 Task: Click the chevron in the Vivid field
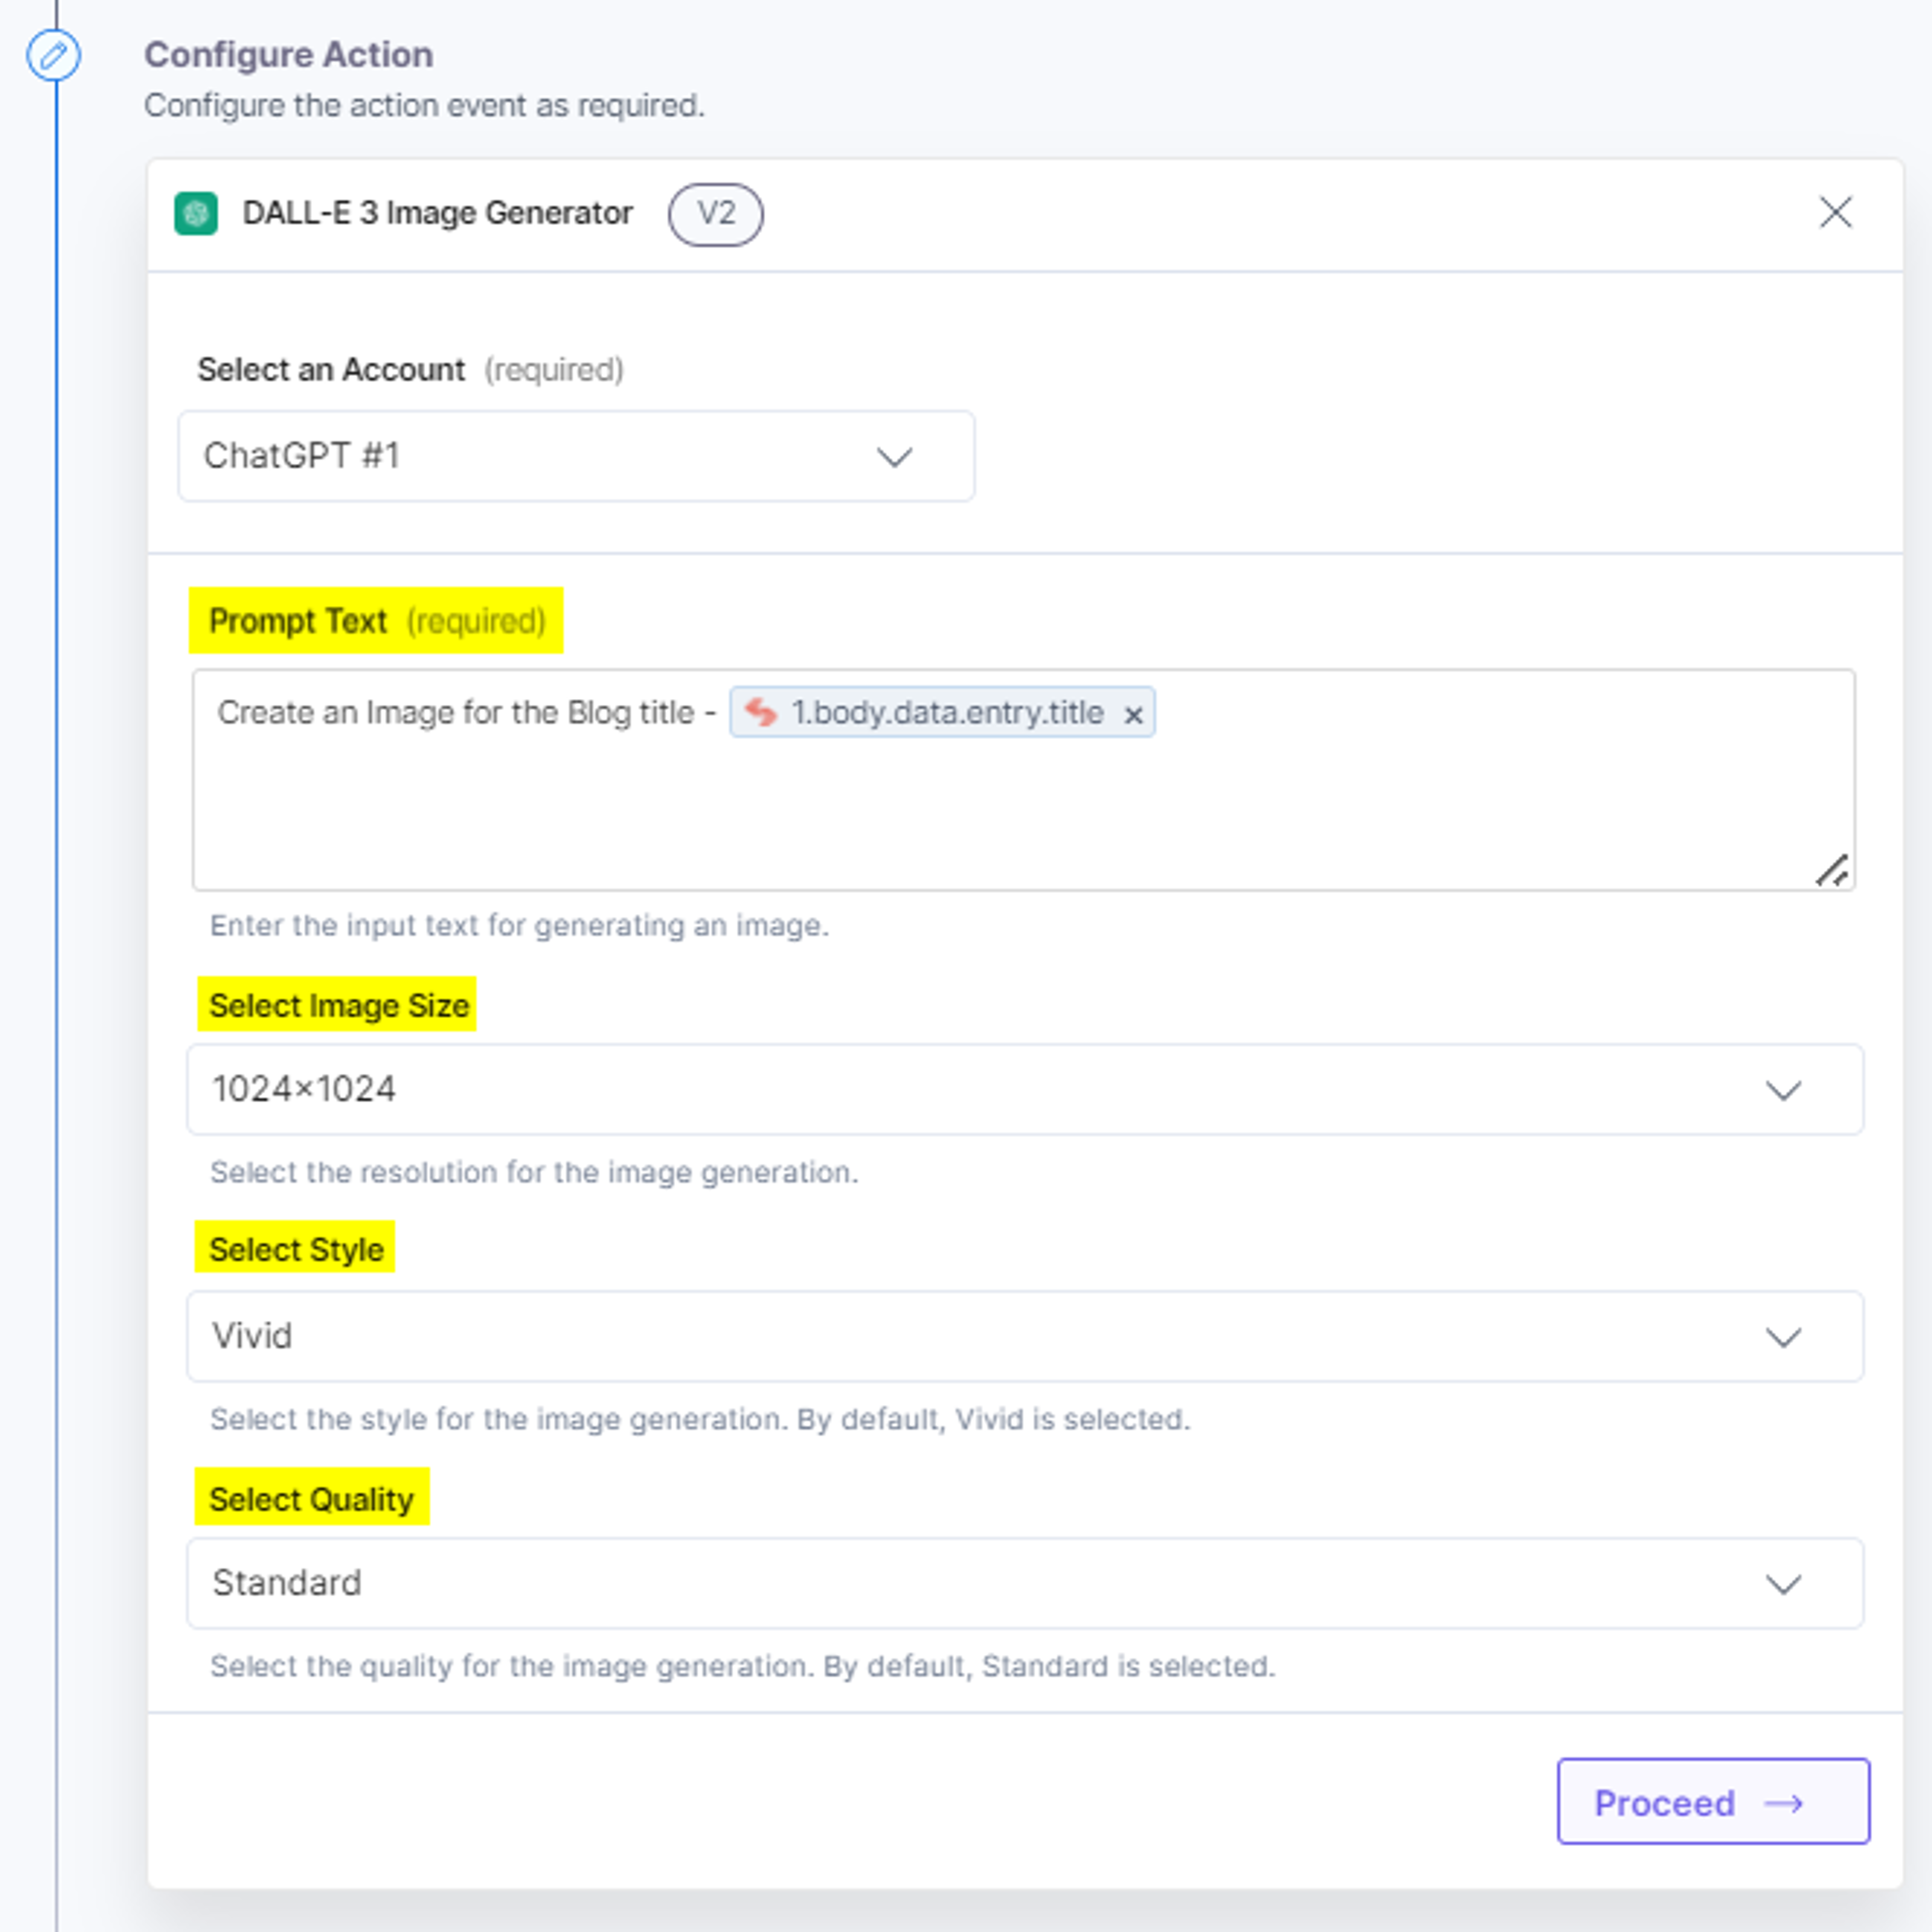coord(1783,1337)
